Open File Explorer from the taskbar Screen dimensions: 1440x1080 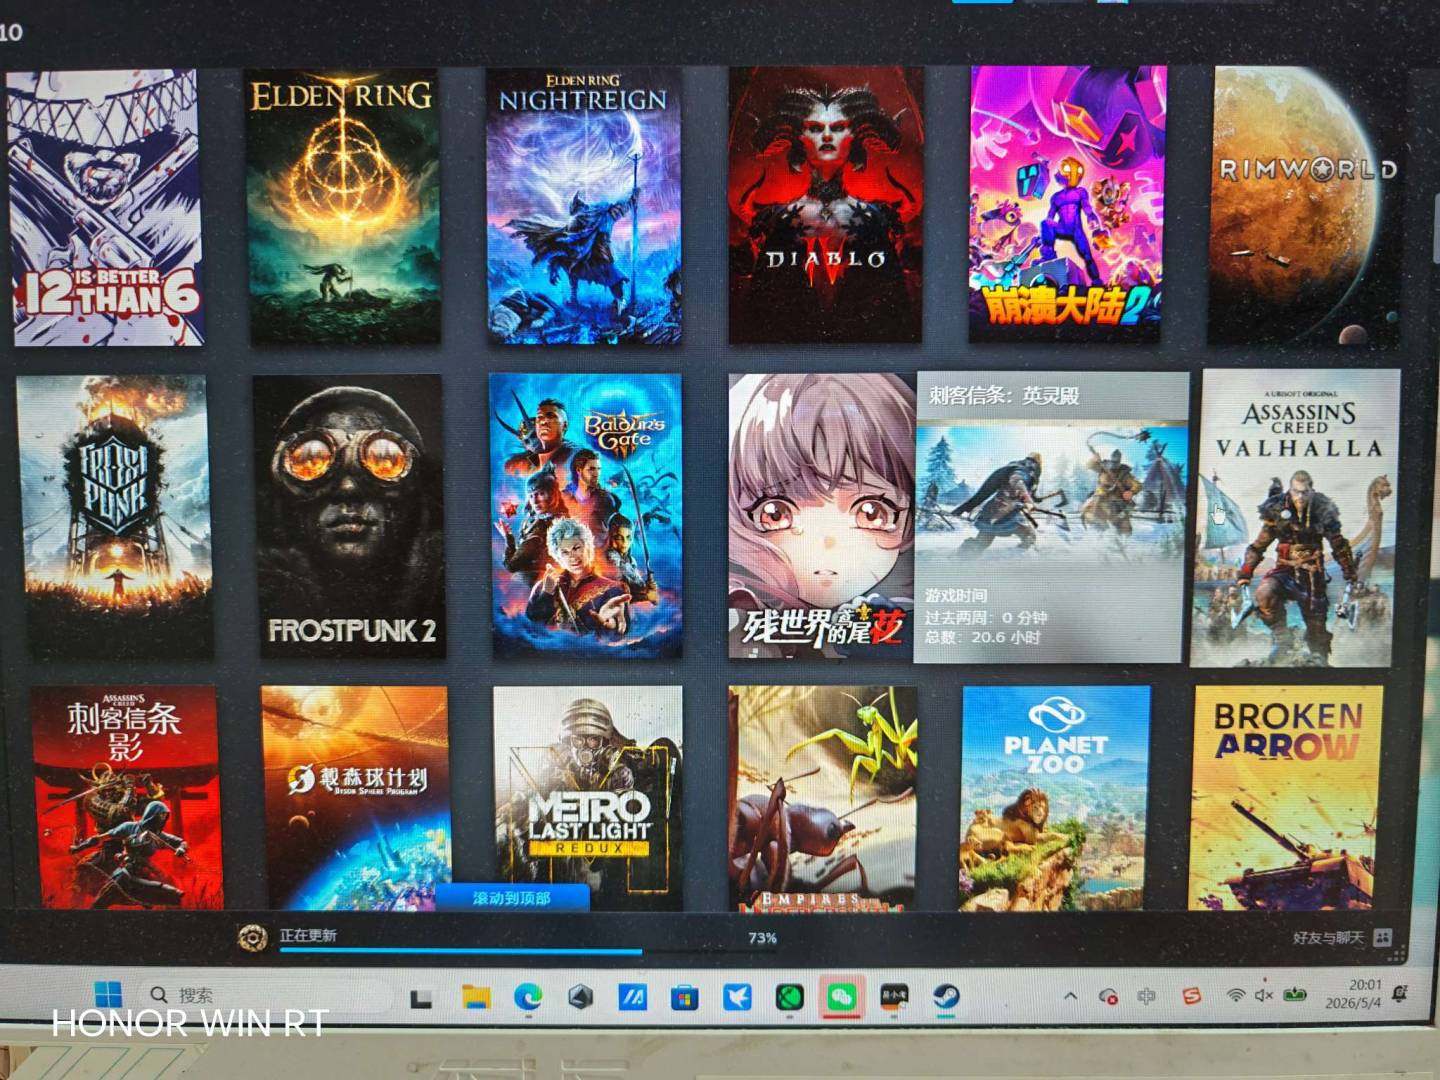476,997
